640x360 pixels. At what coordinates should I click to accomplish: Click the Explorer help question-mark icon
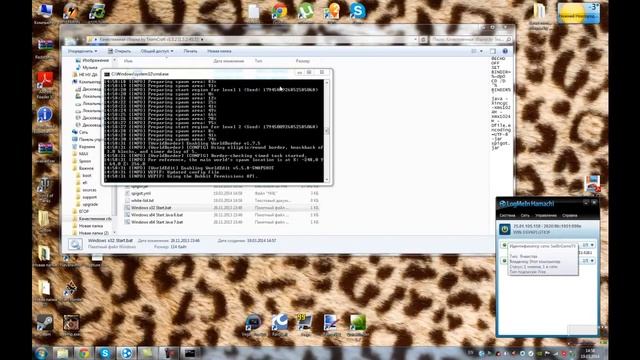pos(505,51)
